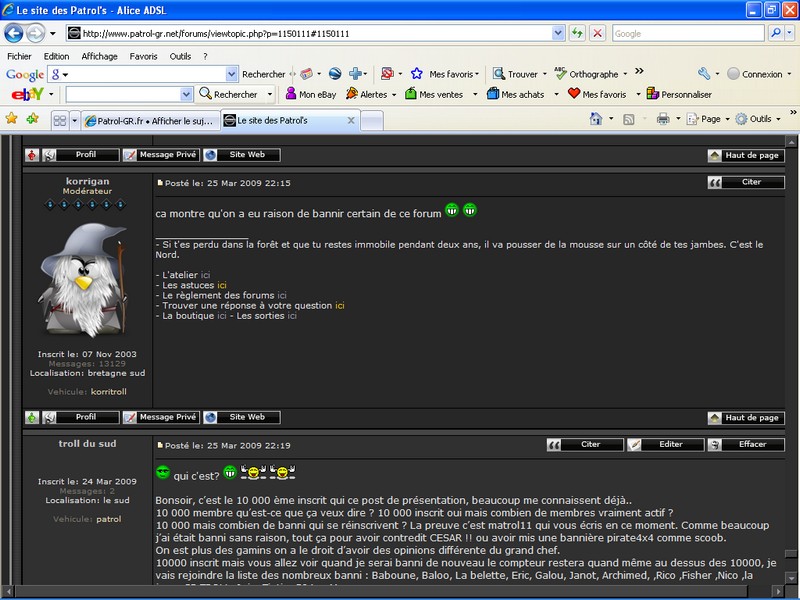The width and height of the screenshot is (800, 600).
Task: Open Mes ventes in eBay toolbar
Action: click(x=434, y=94)
